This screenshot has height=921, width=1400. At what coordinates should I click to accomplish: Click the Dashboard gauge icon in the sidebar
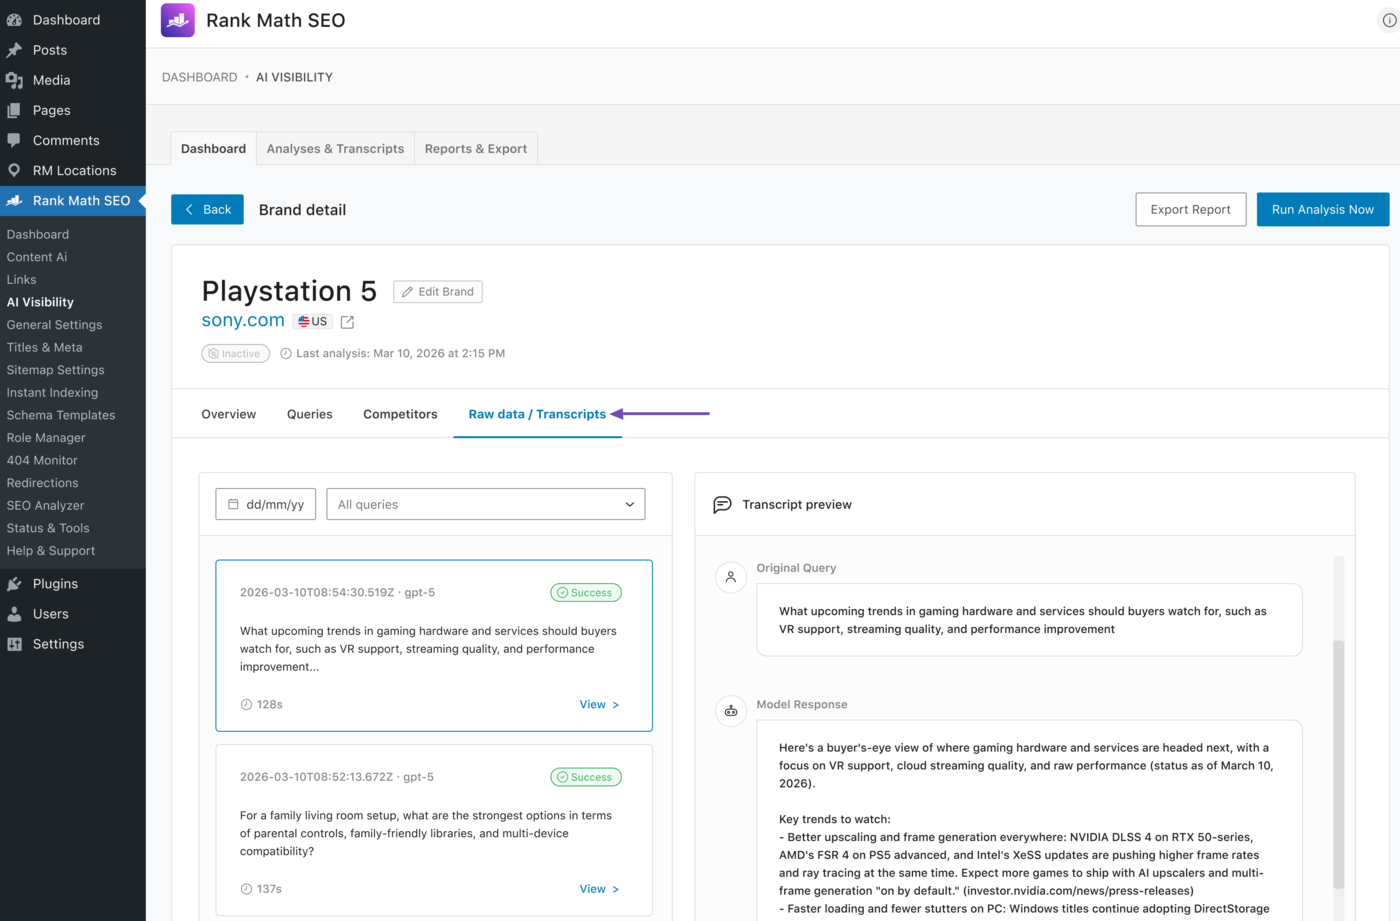tap(14, 20)
